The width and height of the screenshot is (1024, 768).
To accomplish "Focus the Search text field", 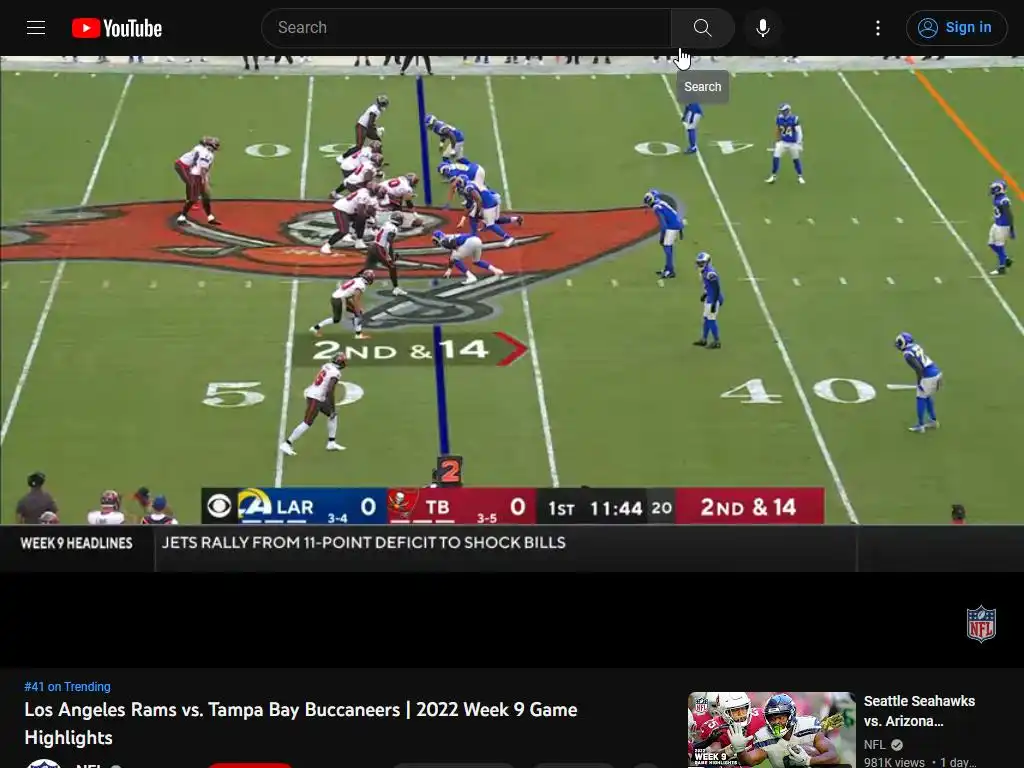I will pos(466,27).
